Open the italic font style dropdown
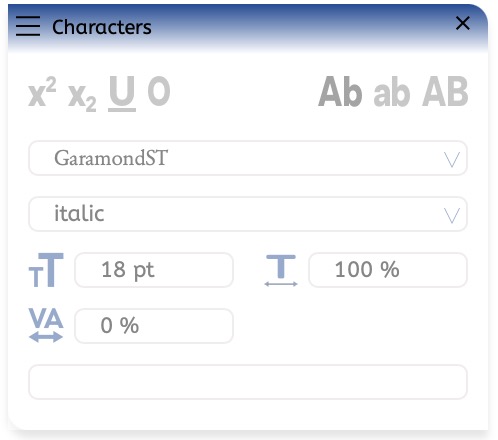 [248, 214]
